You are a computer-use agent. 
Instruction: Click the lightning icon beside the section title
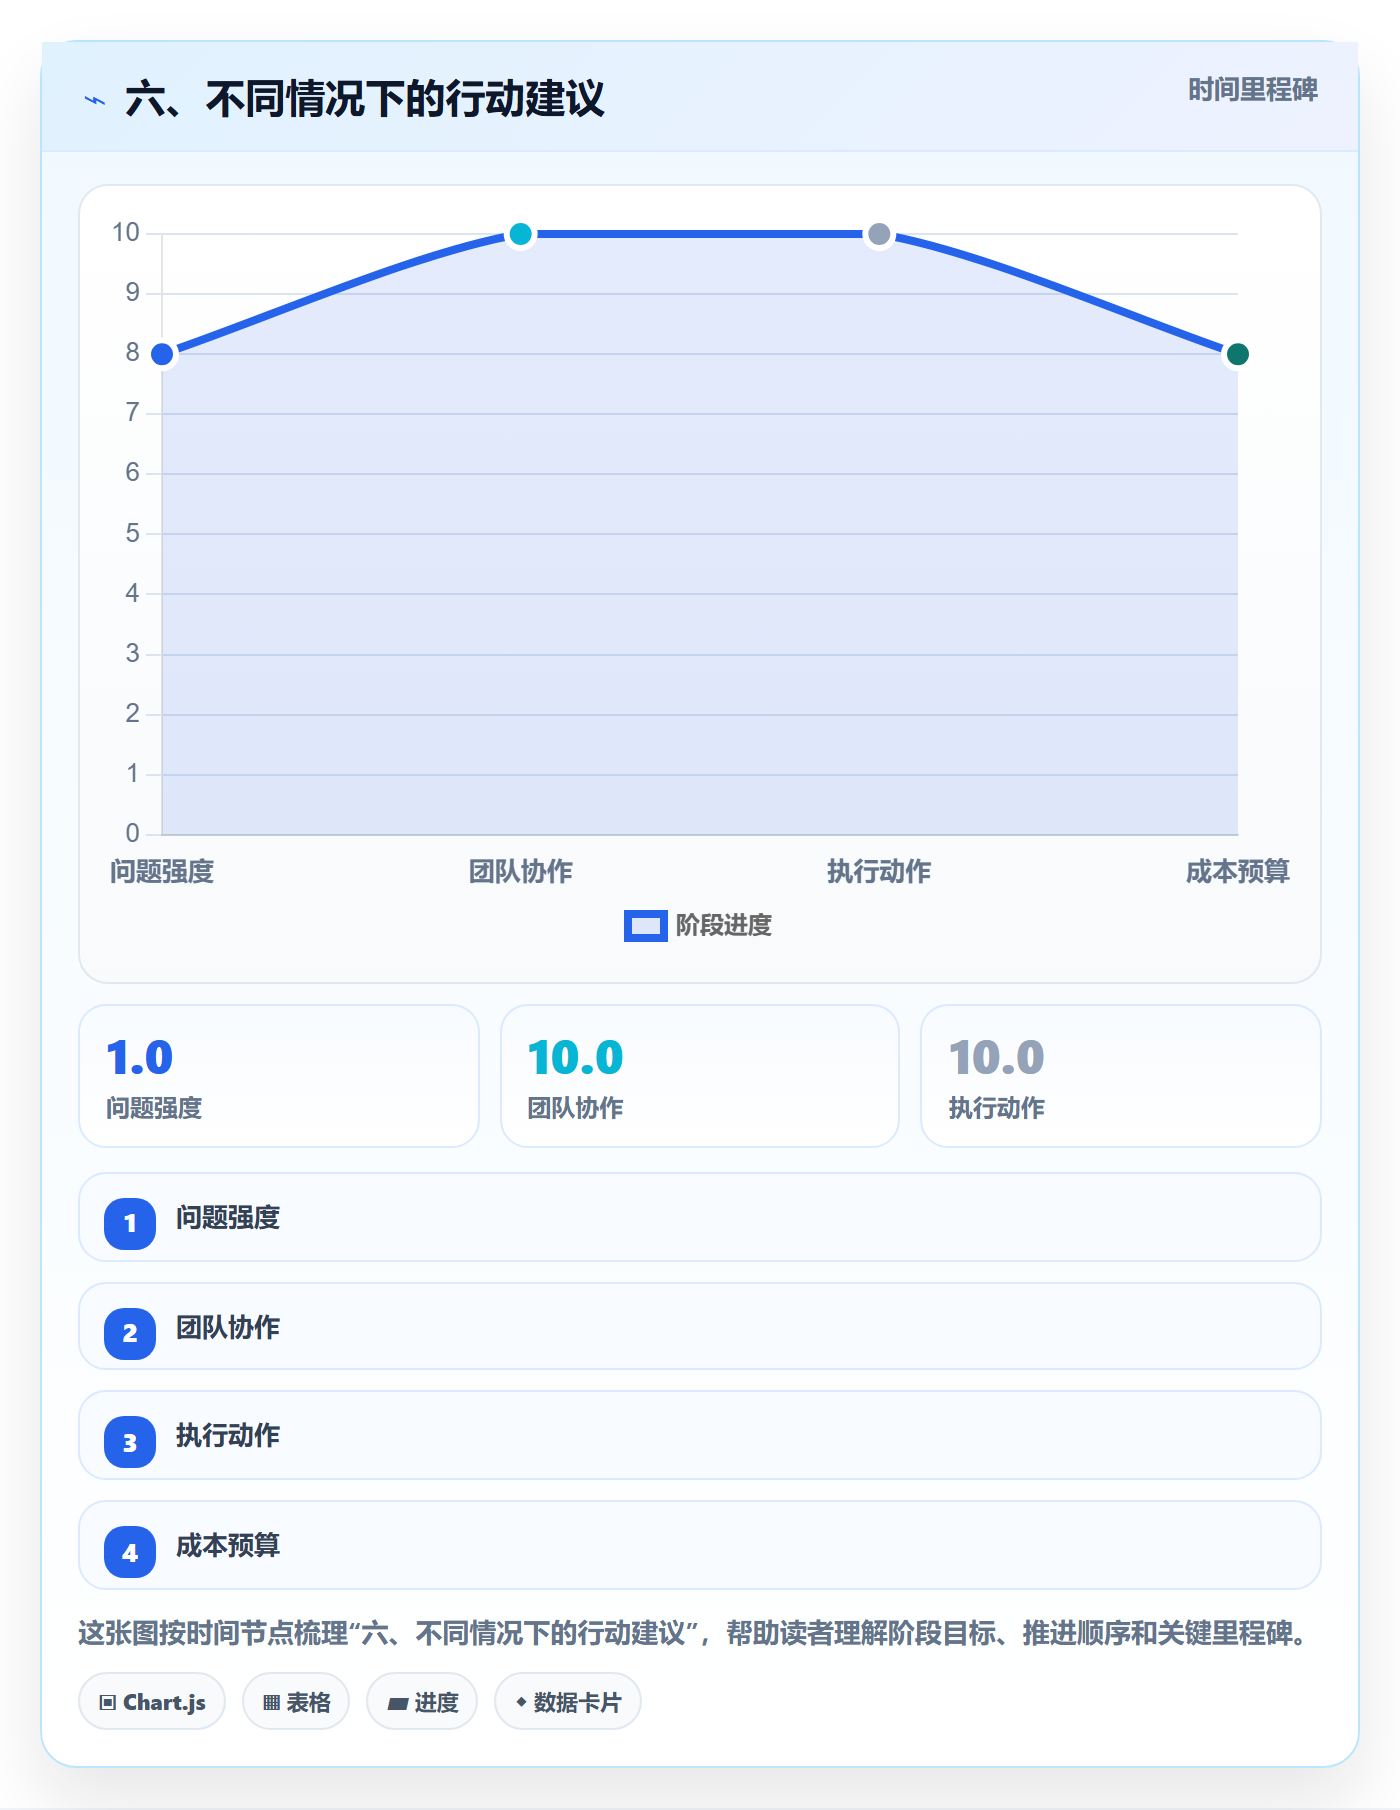click(x=95, y=100)
